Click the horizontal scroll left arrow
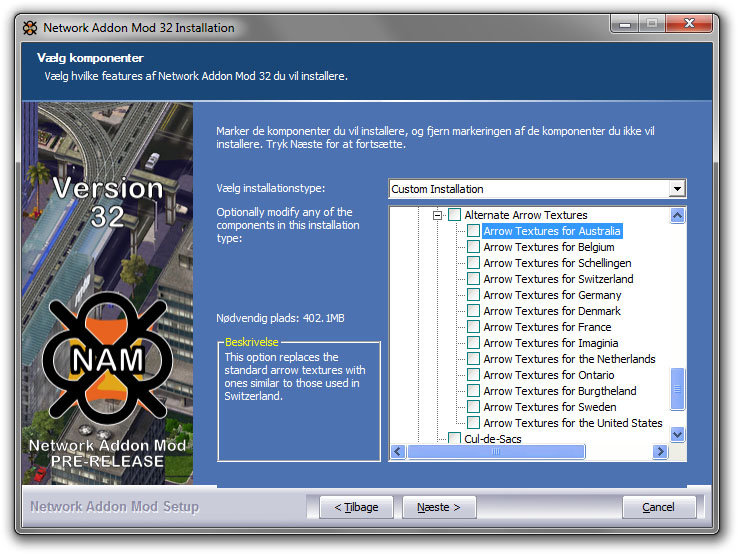This screenshot has width=738, height=554. (x=398, y=451)
